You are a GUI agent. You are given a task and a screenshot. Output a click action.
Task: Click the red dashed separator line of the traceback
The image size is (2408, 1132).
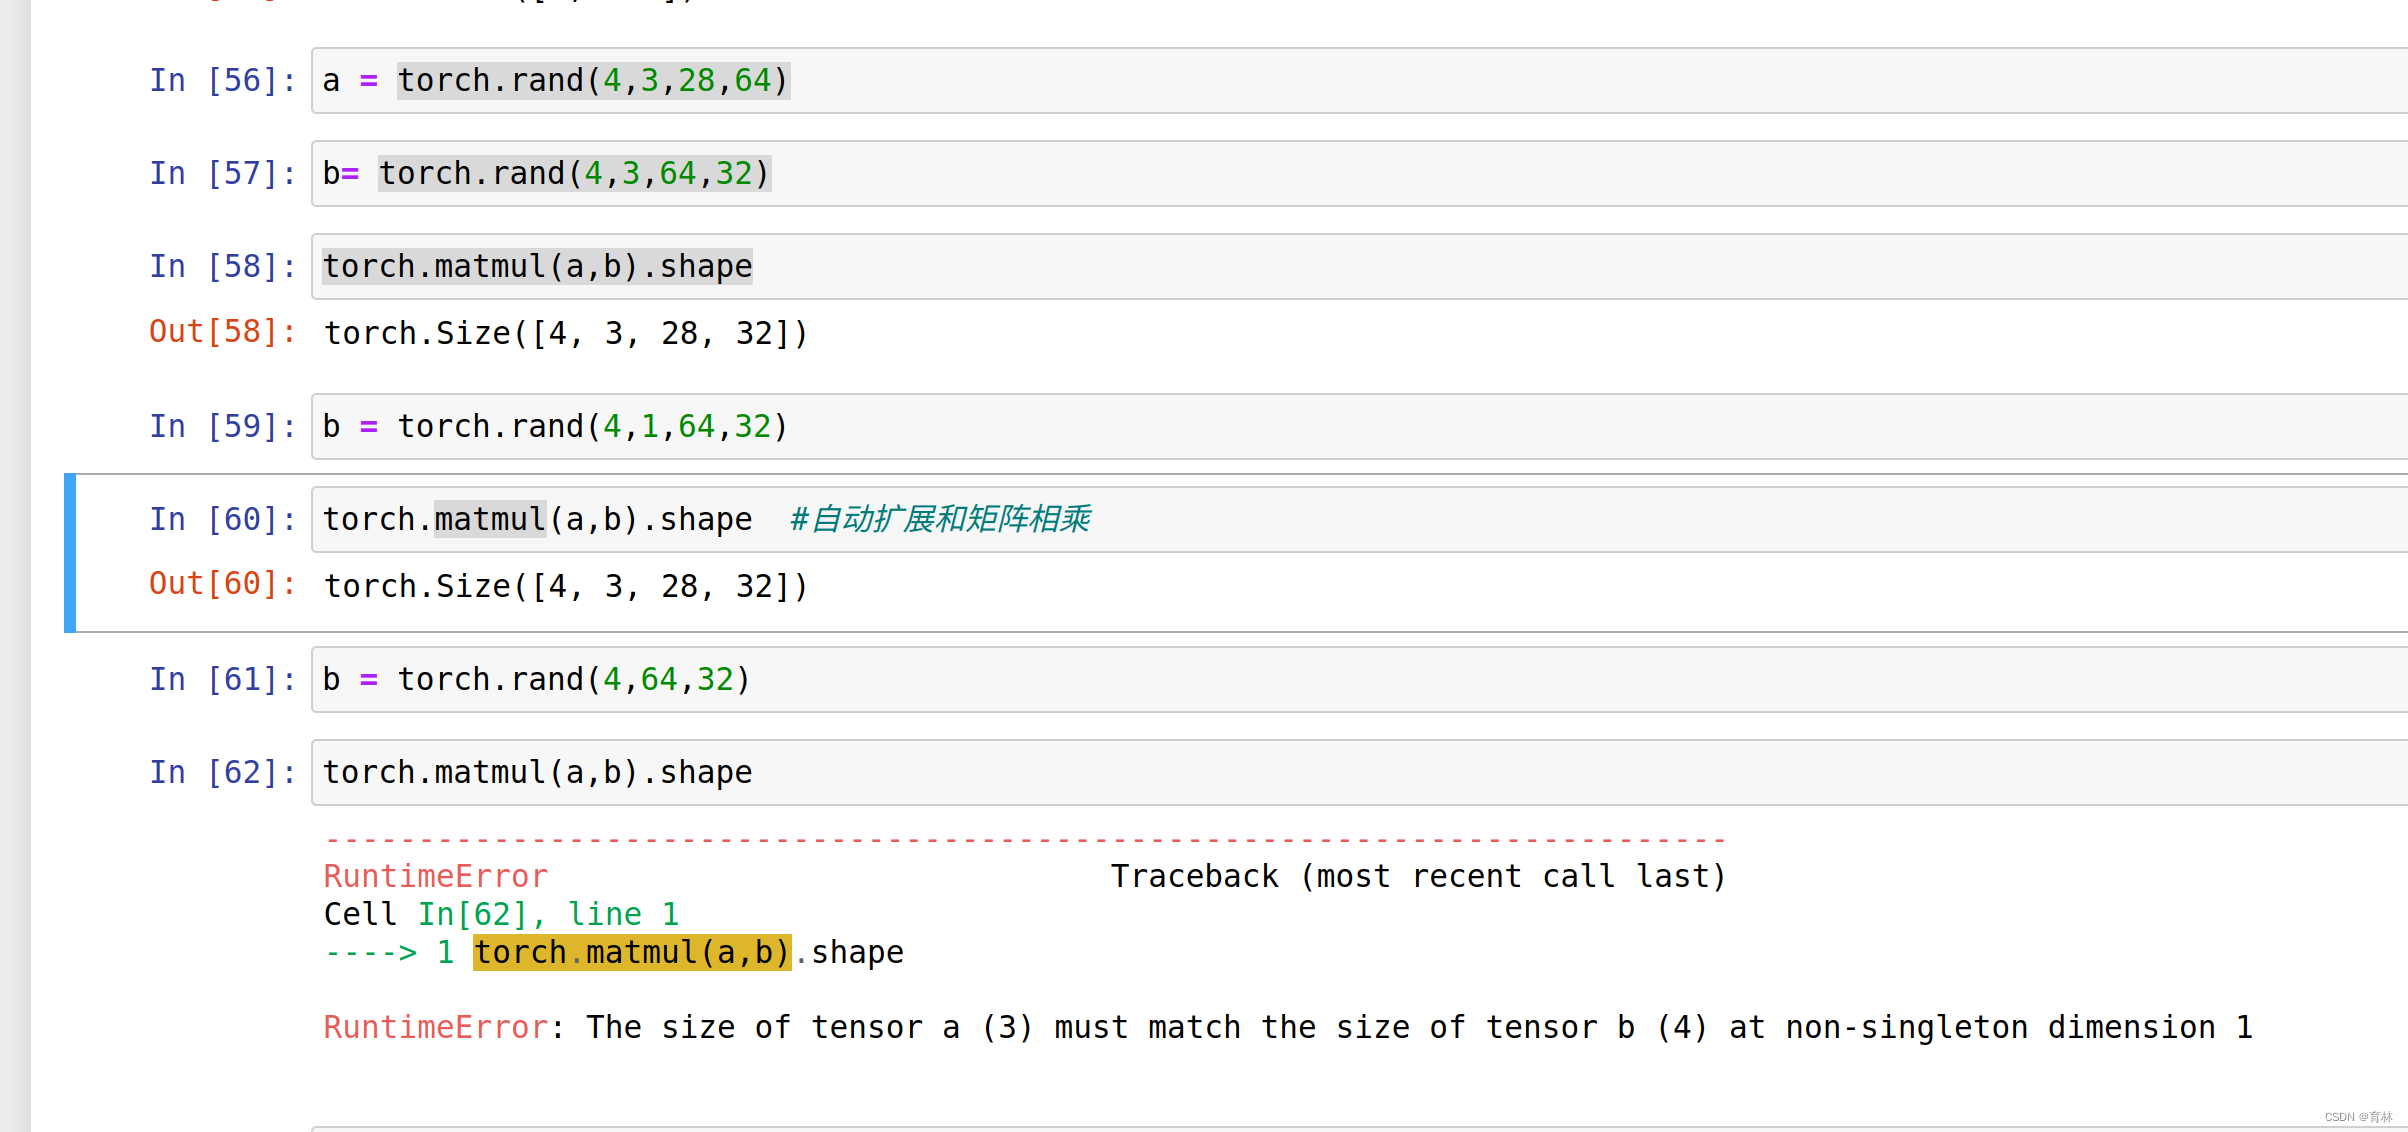coord(1026,840)
